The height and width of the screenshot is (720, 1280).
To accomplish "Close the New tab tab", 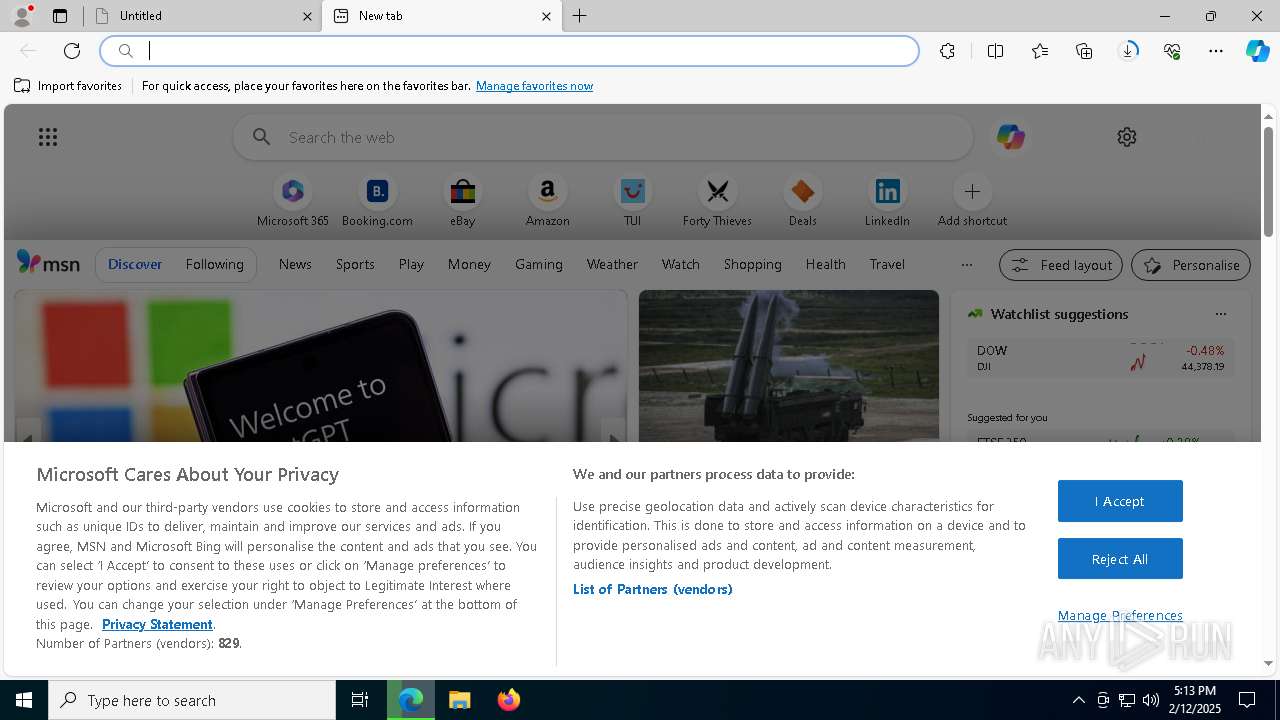I will click(546, 16).
